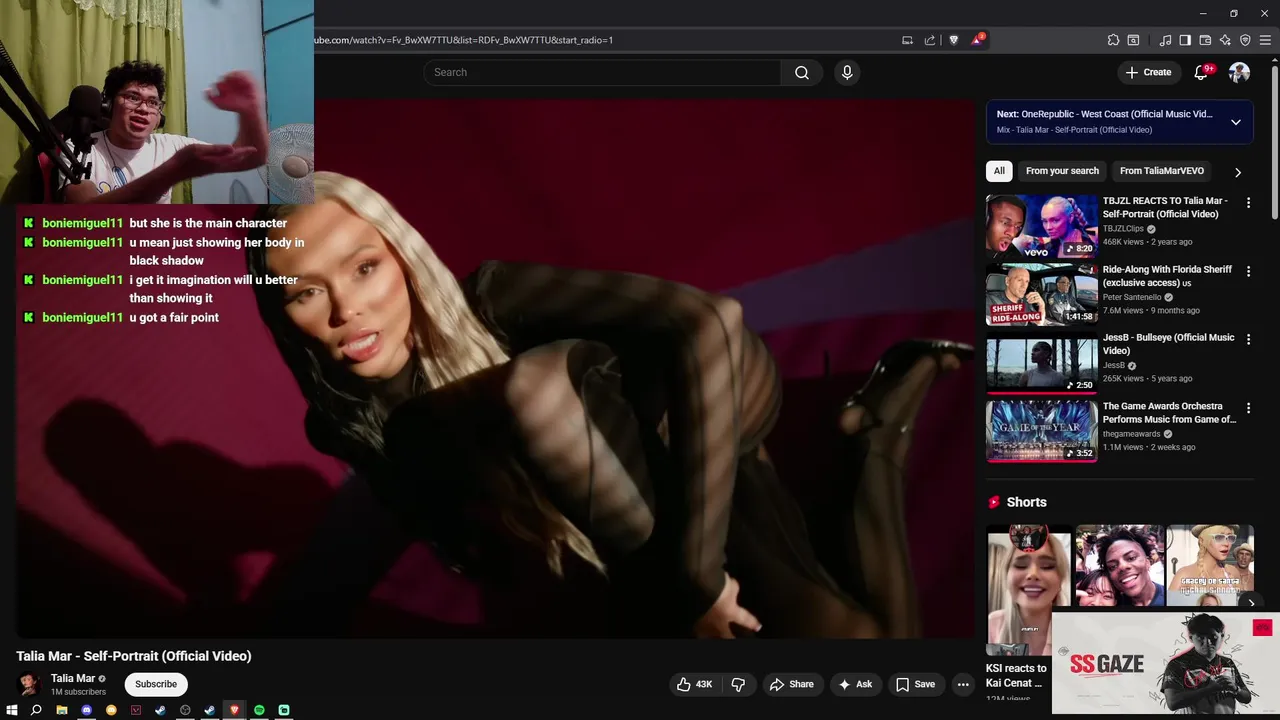Screen dimensions: 1280x720
Task: Open File Explorer from the taskbar
Action: click(61, 710)
